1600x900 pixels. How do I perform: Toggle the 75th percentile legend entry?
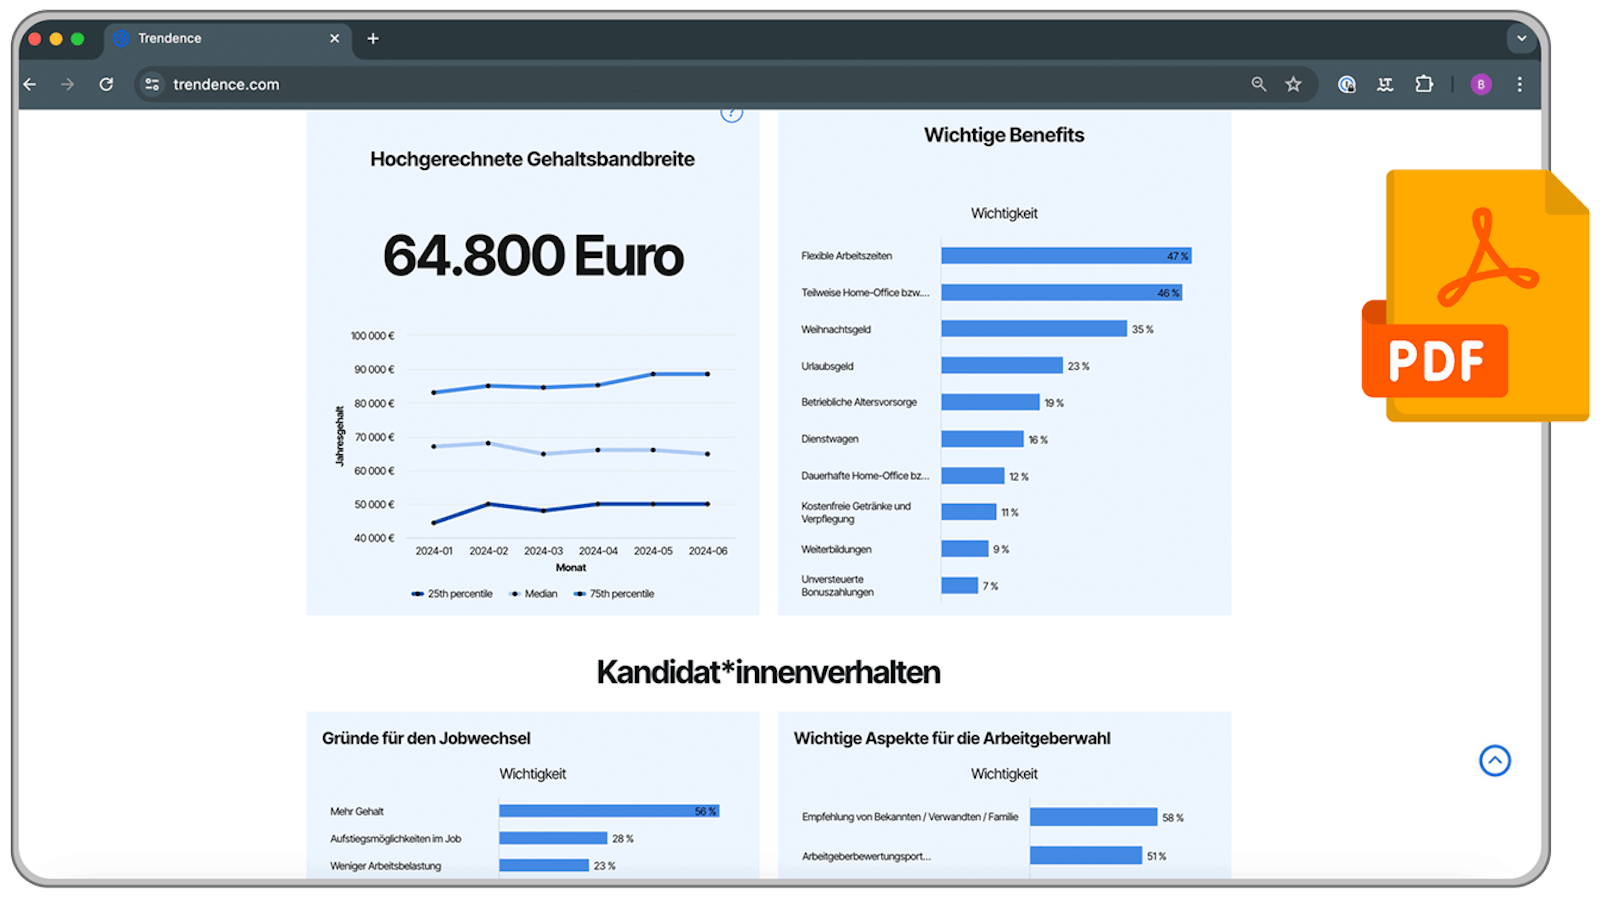pos(614,594)
